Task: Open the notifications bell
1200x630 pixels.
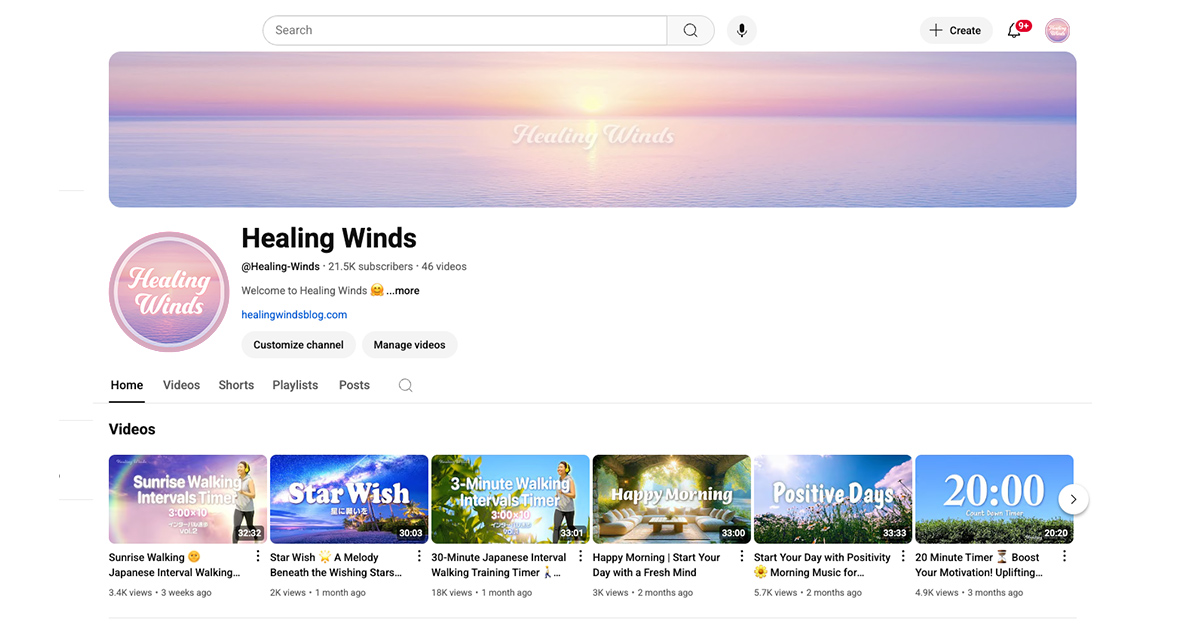Action: coord(1014,30)
